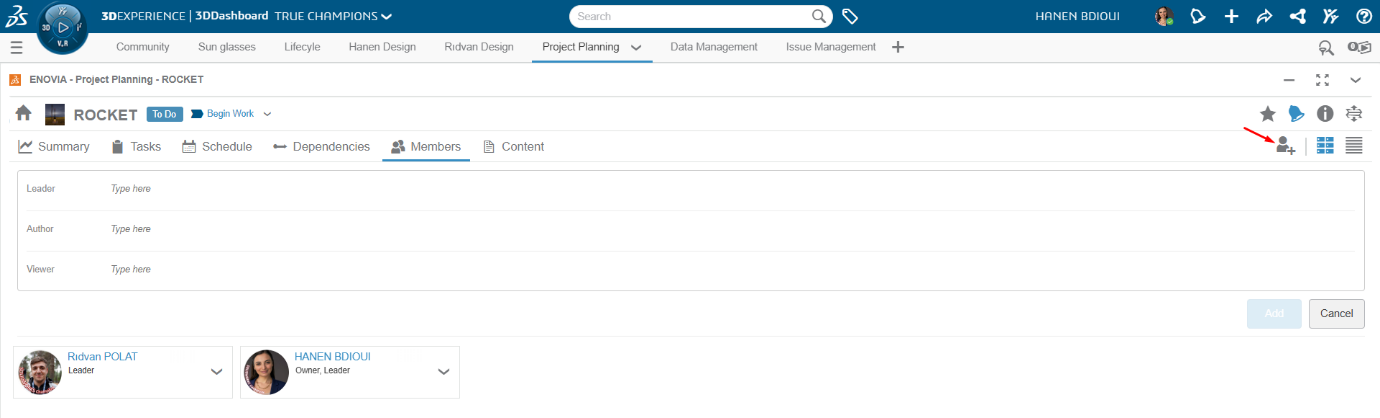The height and width of the screenshot is (418, 1380).
Task: Open the Lifecyle tab
Action: 302,47
